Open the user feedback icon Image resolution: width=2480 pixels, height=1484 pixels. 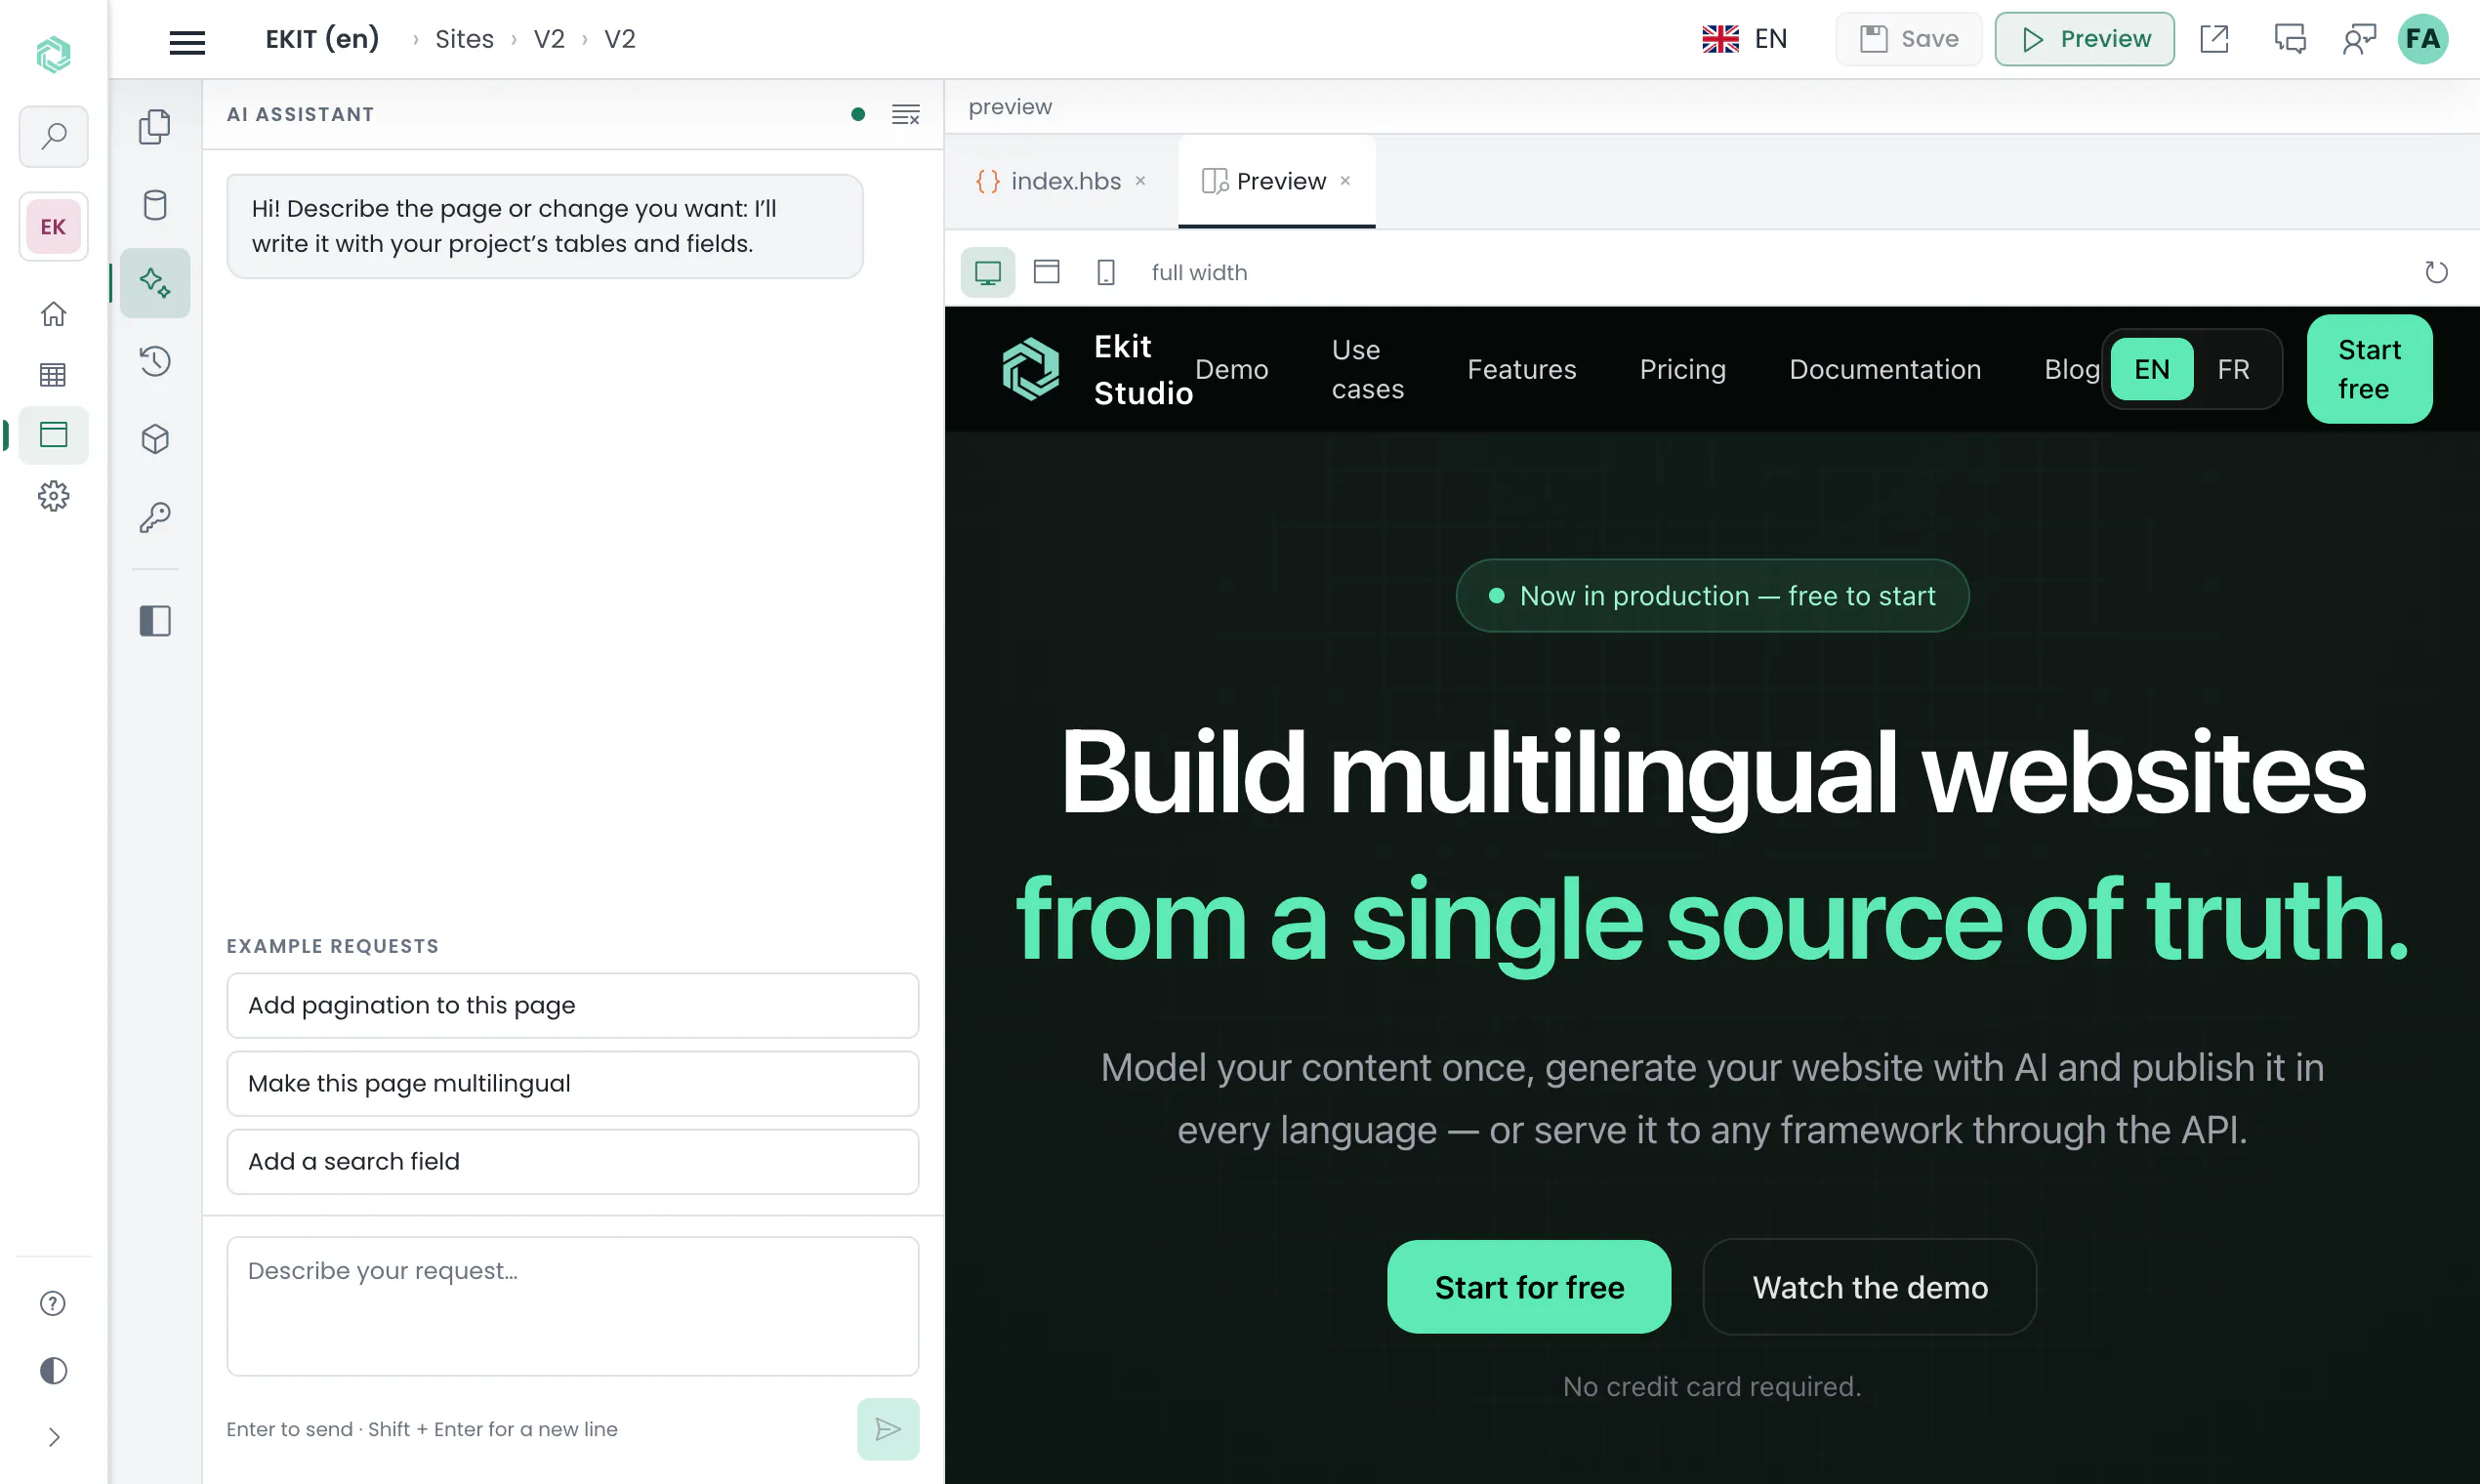[2358, 39]
